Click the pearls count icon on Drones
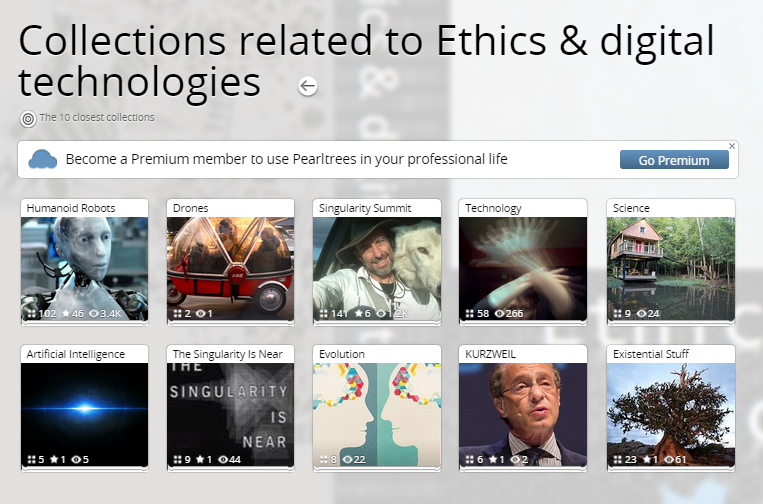The width and height of the screenshot is (763, 504). 177,314
